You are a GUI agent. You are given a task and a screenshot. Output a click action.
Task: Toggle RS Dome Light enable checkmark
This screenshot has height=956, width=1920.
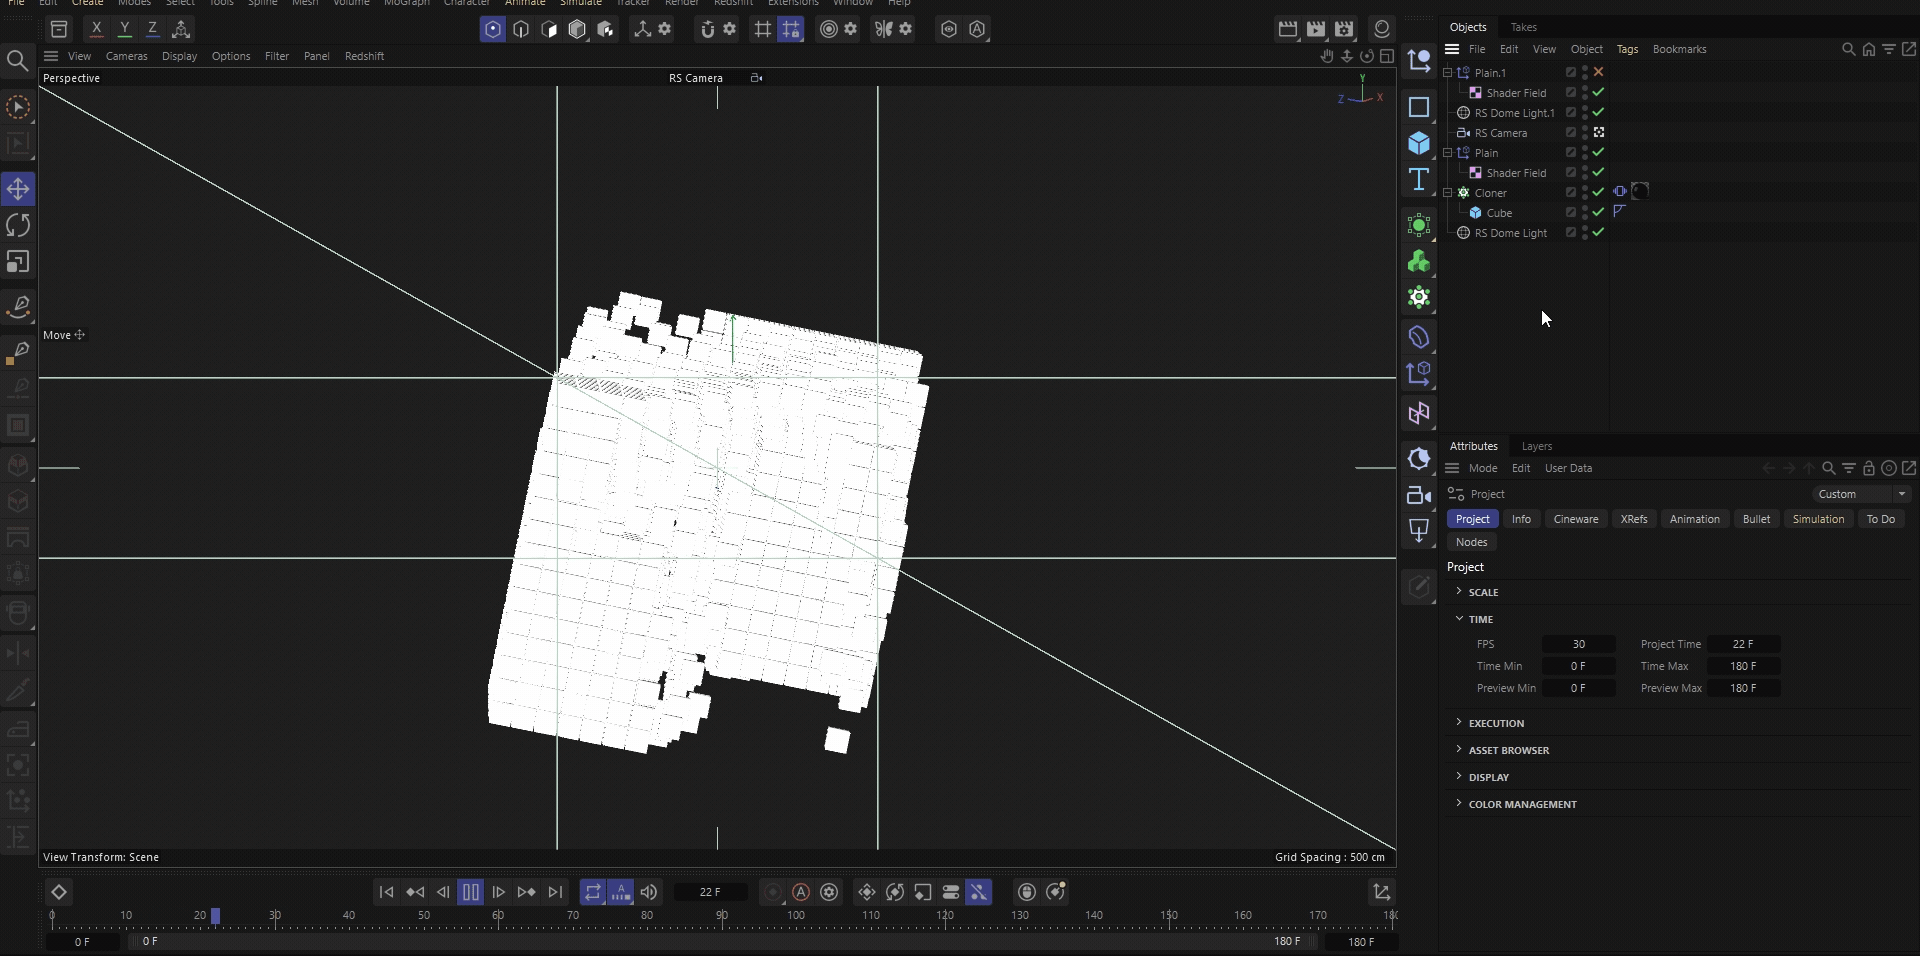click(x=1598, y=232)
